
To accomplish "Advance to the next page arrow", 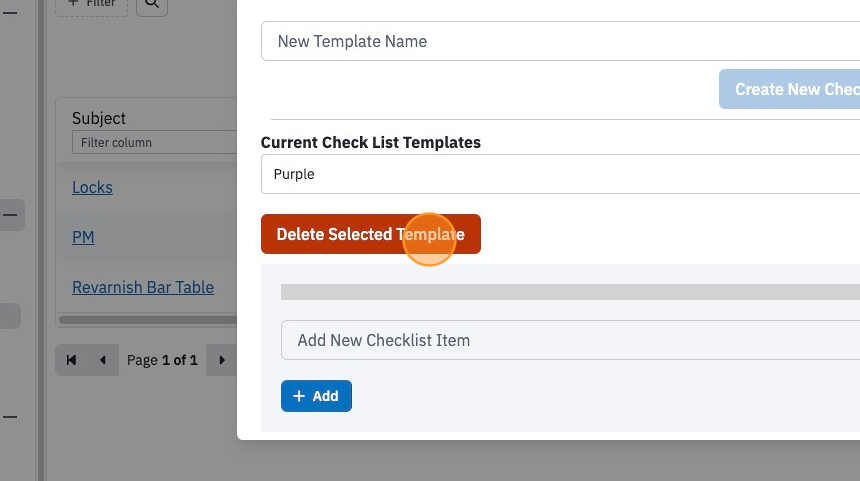I will 222,360.
